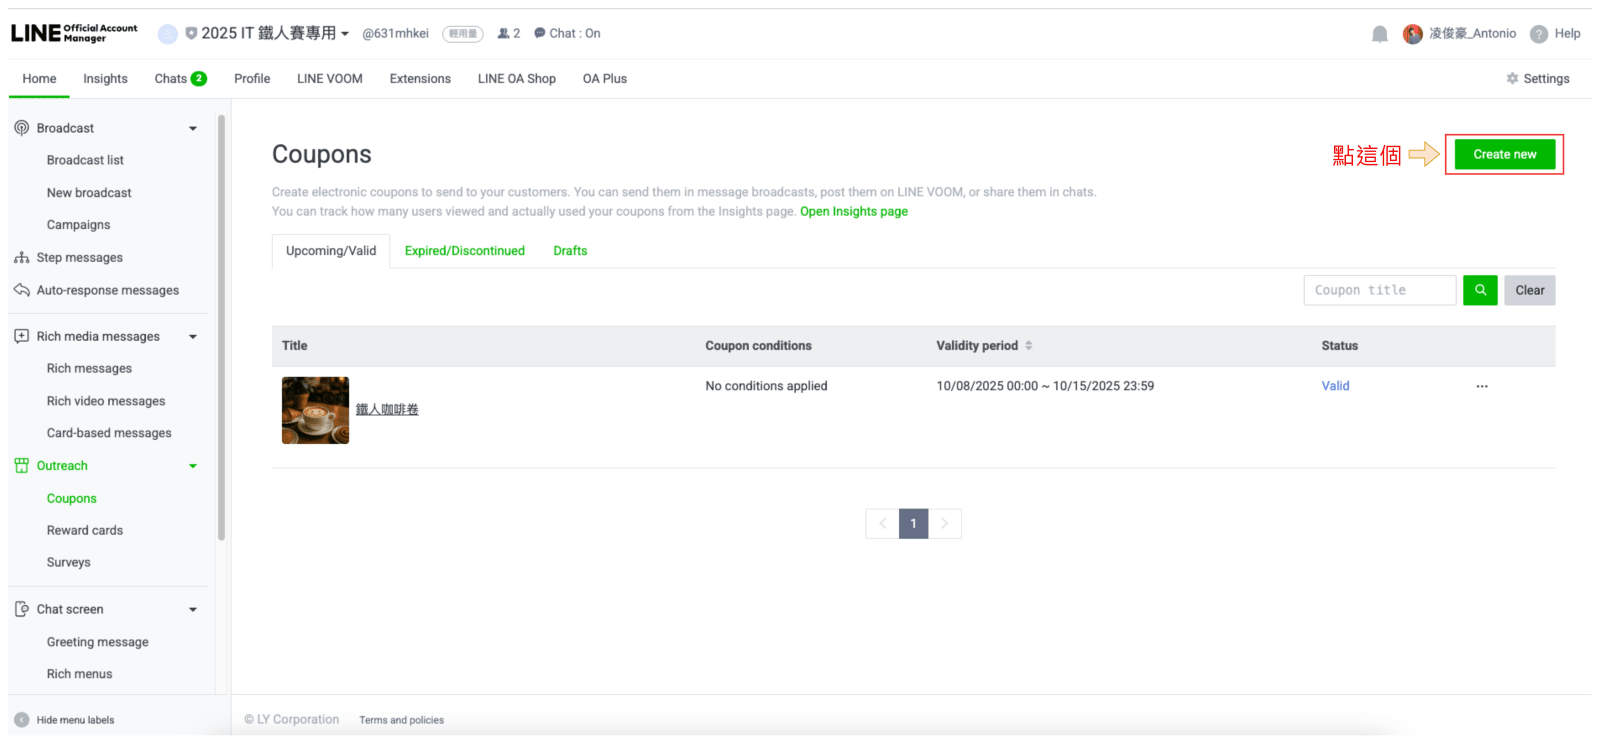
Task: Open Reward cards in the sidebar
Action: pos(85,531)
